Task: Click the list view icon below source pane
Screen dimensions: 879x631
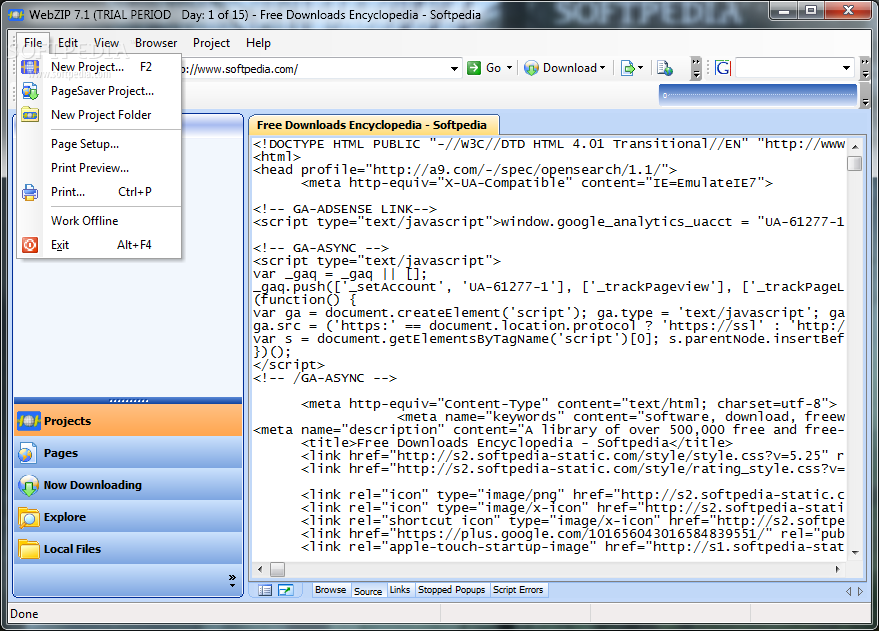Action: (x=265, y=590)
